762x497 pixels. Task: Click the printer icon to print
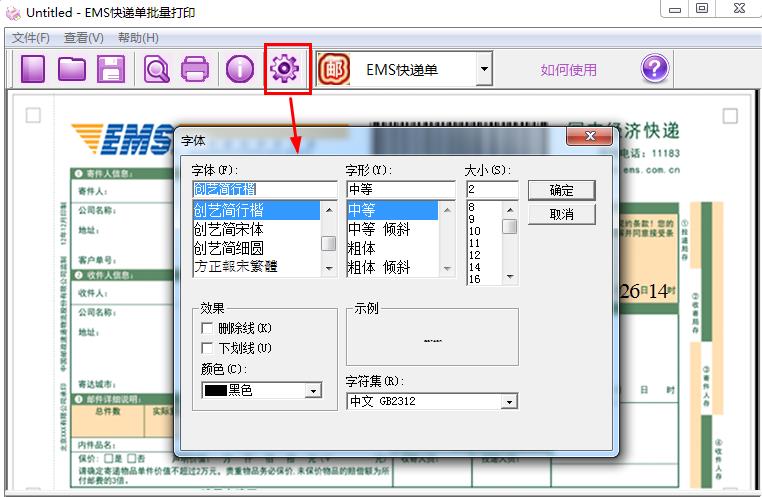point(194,69)
